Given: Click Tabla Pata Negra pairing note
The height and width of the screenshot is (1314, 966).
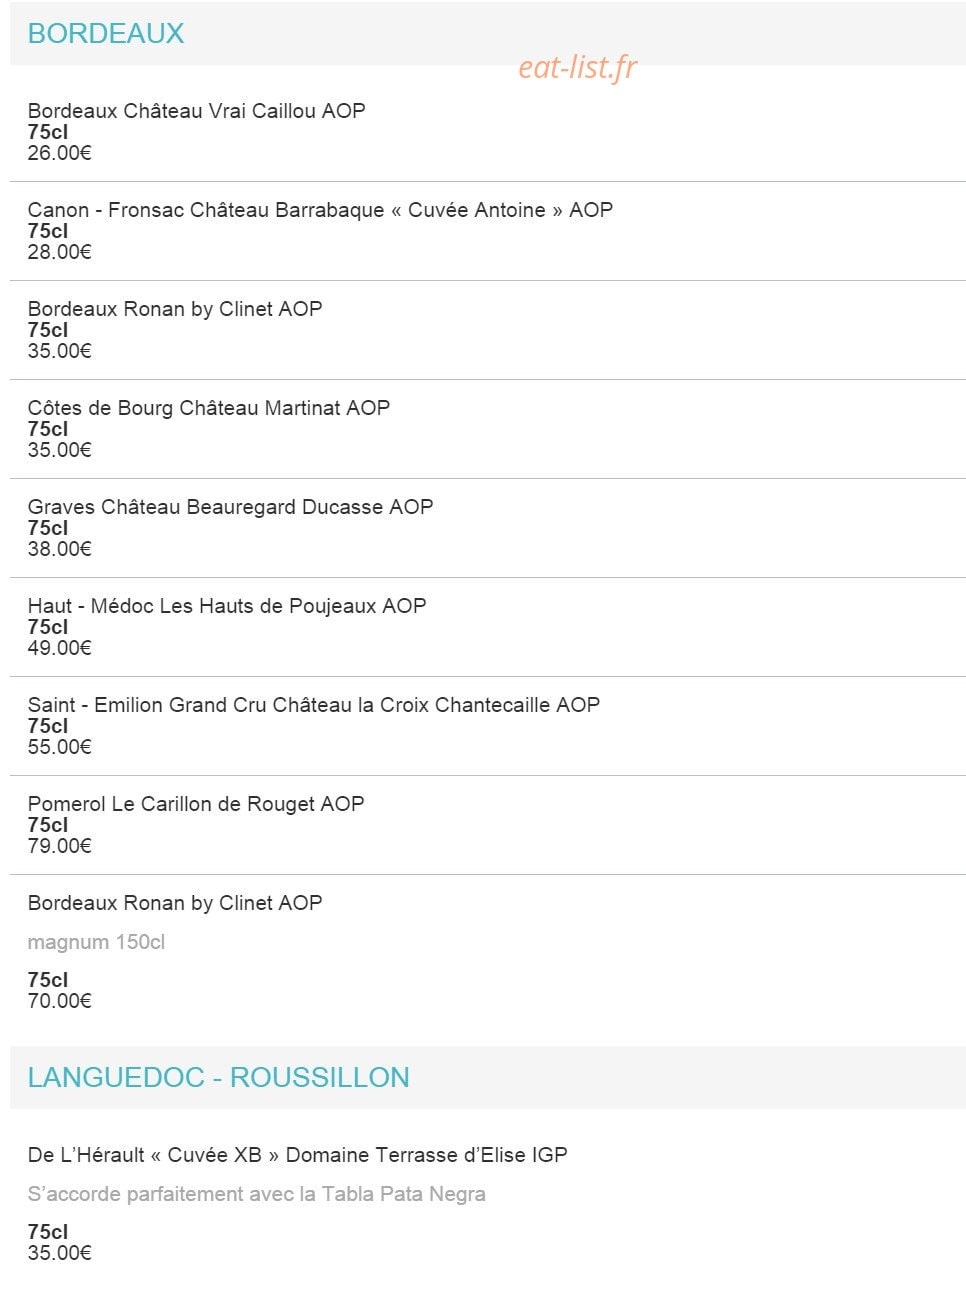Looking at the screenshot, I should point(257,1194).
